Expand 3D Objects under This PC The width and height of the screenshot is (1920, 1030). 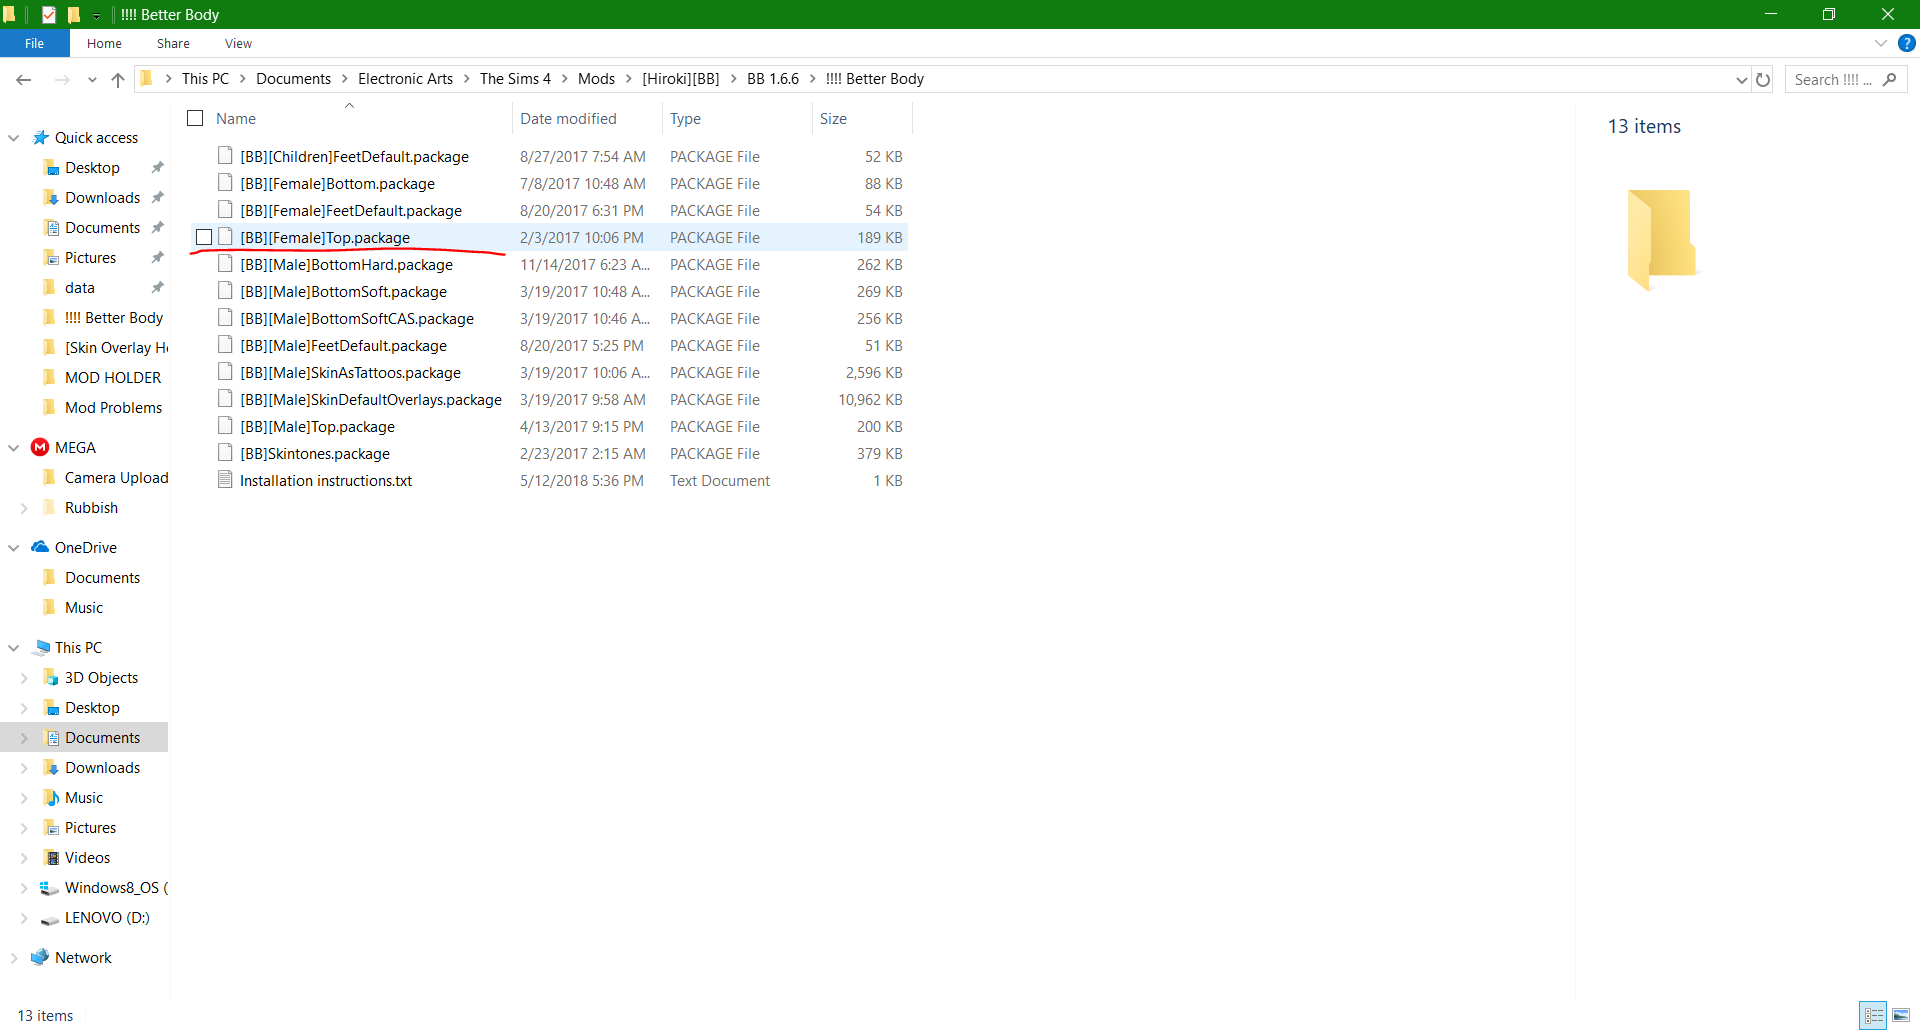pyautogui.click(x=24, y=678)
